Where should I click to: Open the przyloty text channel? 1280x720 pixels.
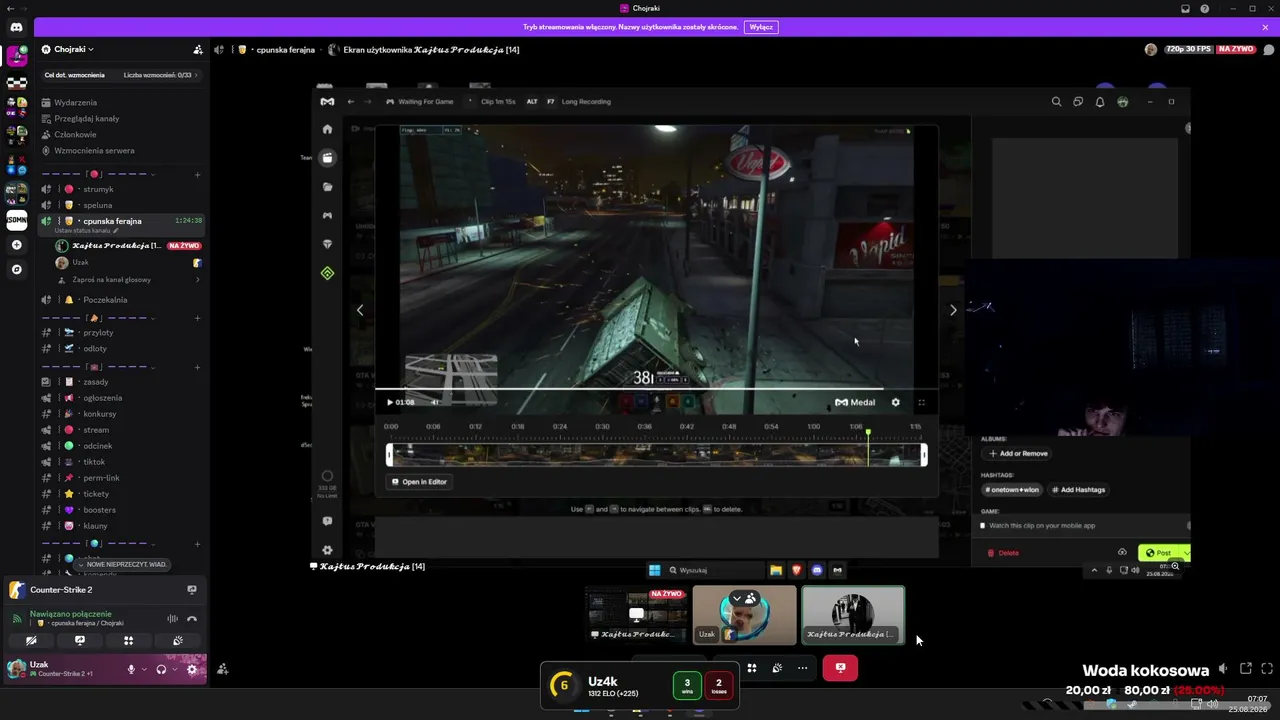tap(121, 332)
